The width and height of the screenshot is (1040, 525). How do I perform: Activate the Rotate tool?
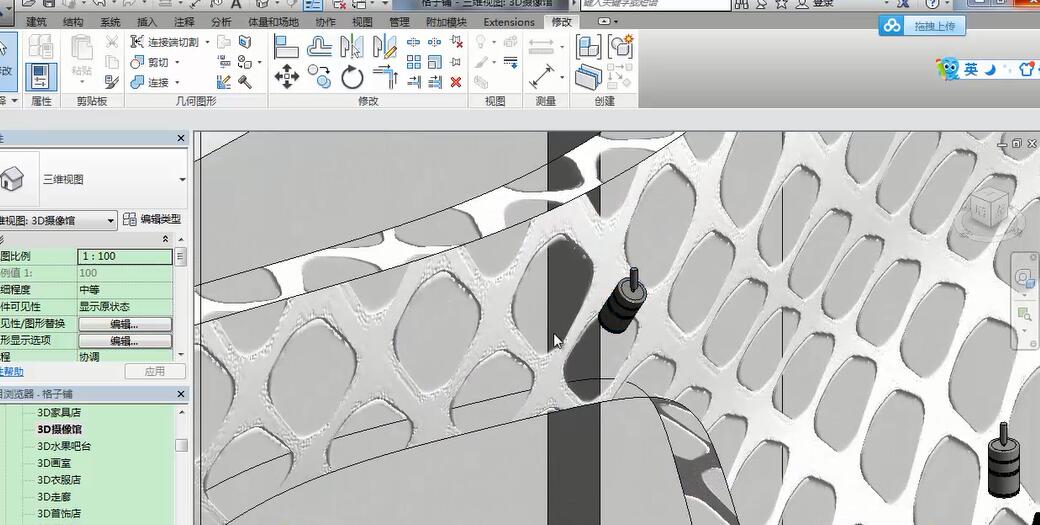tap(352, 77)
